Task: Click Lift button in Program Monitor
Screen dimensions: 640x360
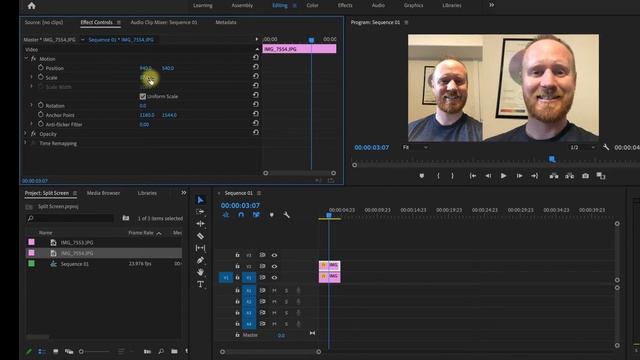Action: (553, 176)
